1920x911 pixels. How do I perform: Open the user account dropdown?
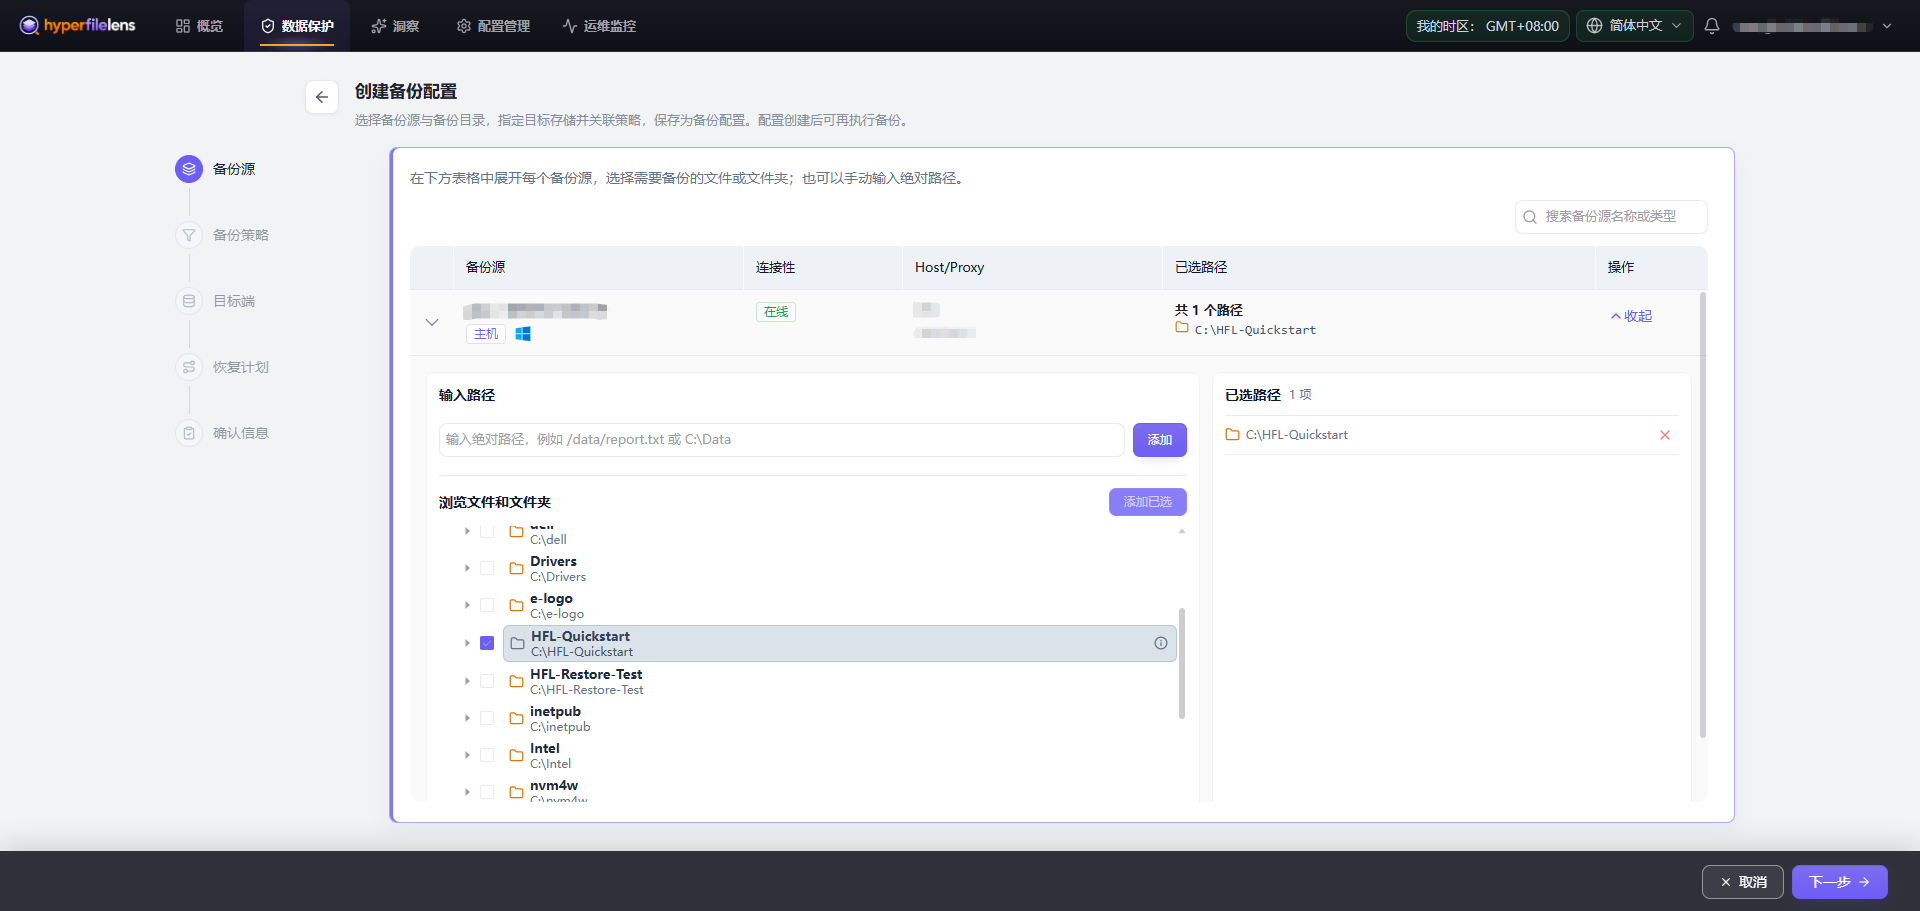pos(1813,26)
